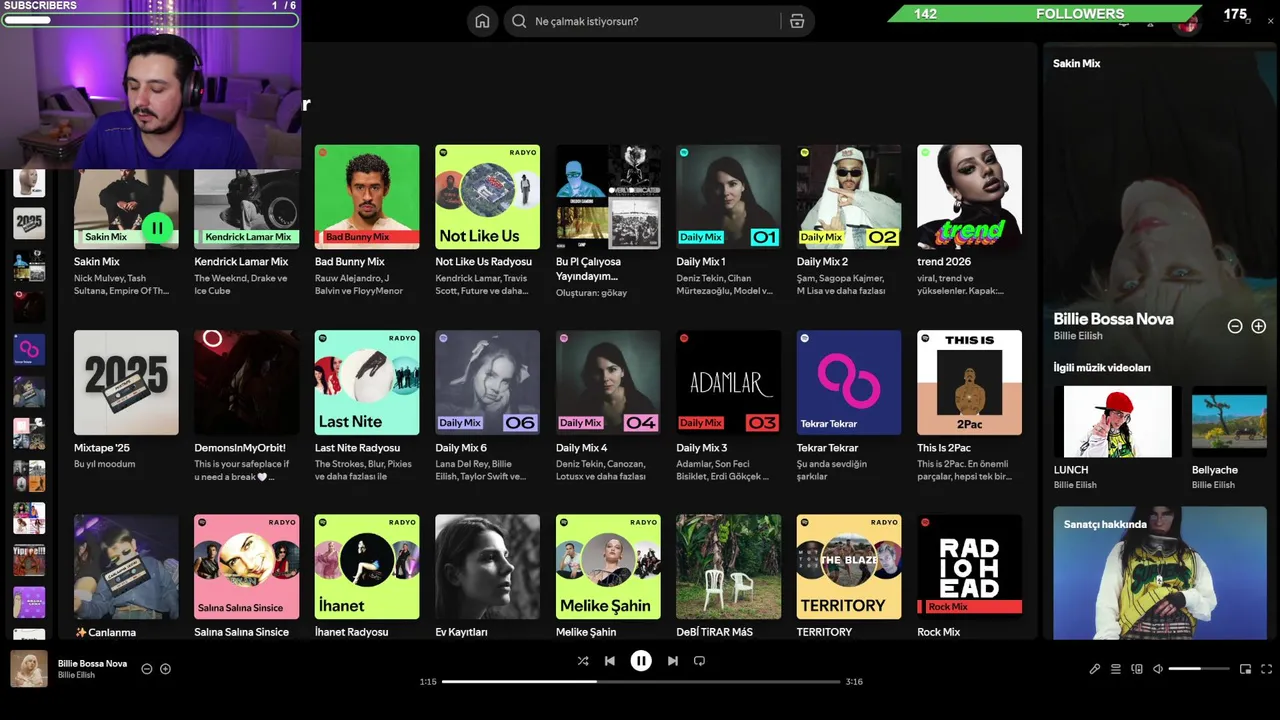Adjust the volume slider
1280x720 pixels.
coord(1198,669)
